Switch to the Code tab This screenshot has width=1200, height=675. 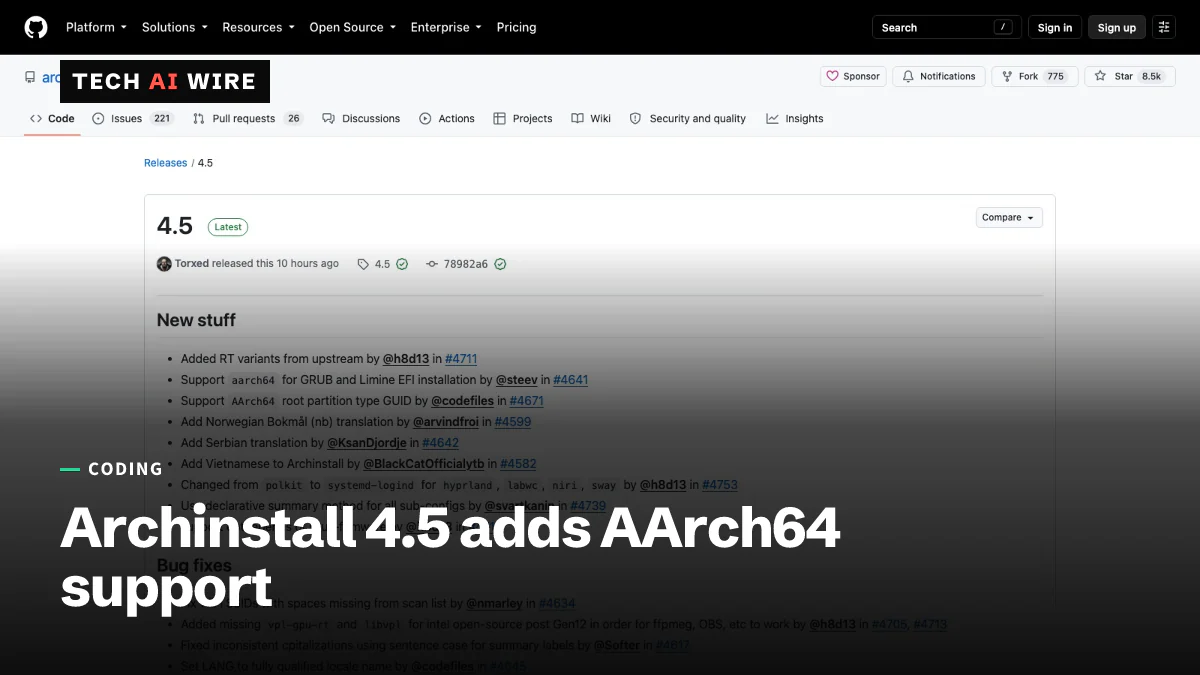(x=52, y=118)
